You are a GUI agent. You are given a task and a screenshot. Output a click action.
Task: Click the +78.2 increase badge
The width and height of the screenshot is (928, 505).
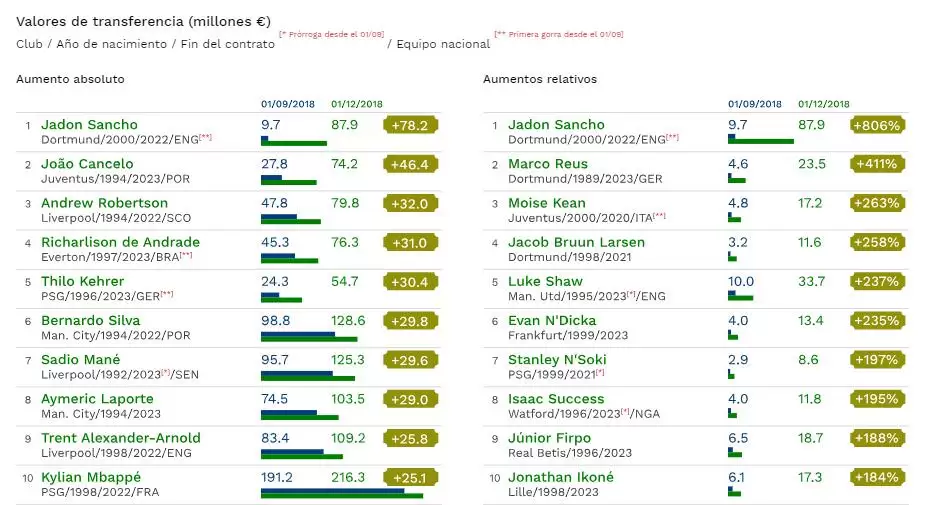pos(410,125)
